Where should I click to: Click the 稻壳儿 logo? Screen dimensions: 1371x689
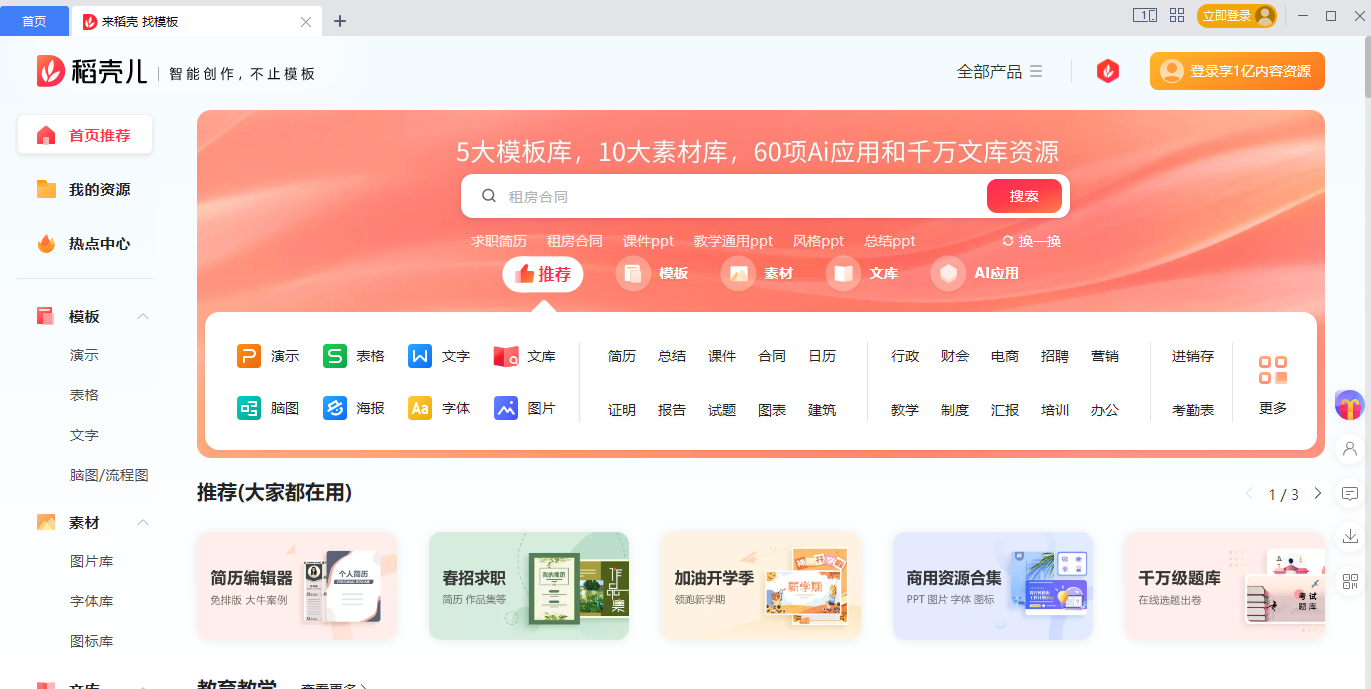92,71
